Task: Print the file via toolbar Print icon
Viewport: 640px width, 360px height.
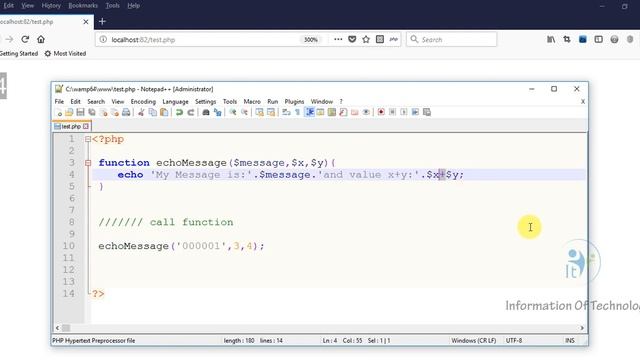Action: 126,112
